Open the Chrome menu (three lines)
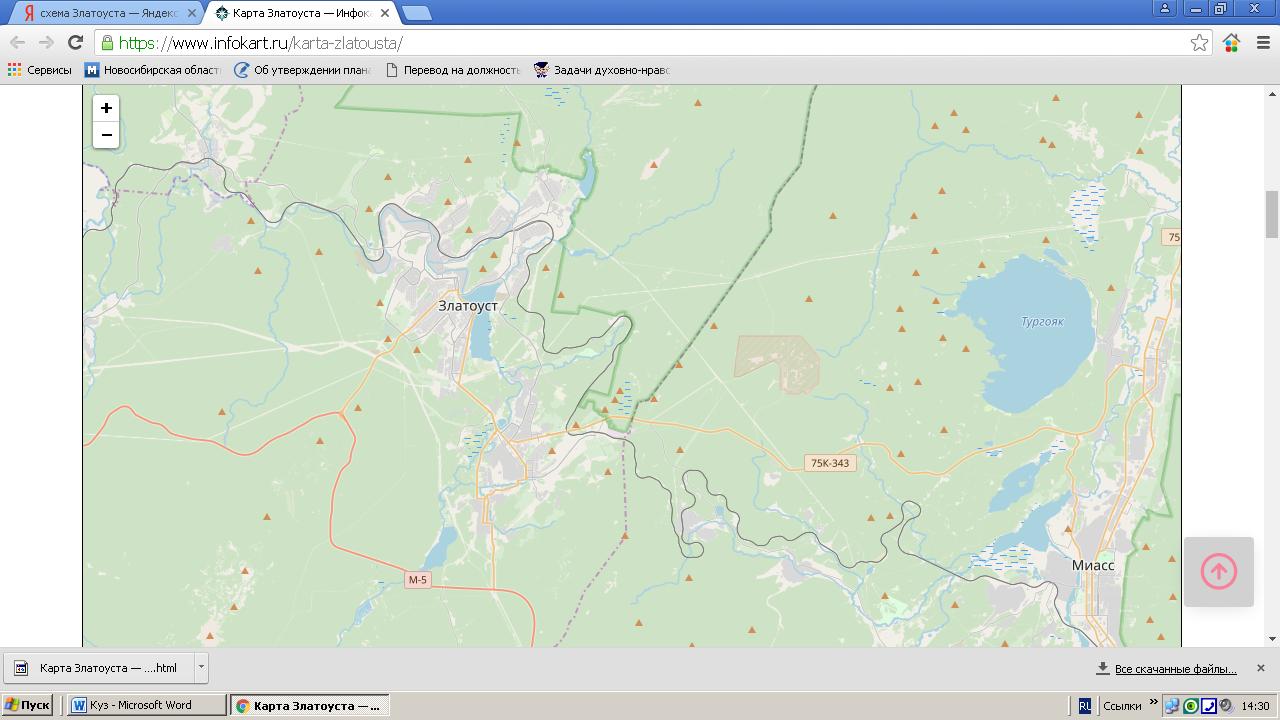Screen dimensions: 1280x720 click(x=1263, y=42)
